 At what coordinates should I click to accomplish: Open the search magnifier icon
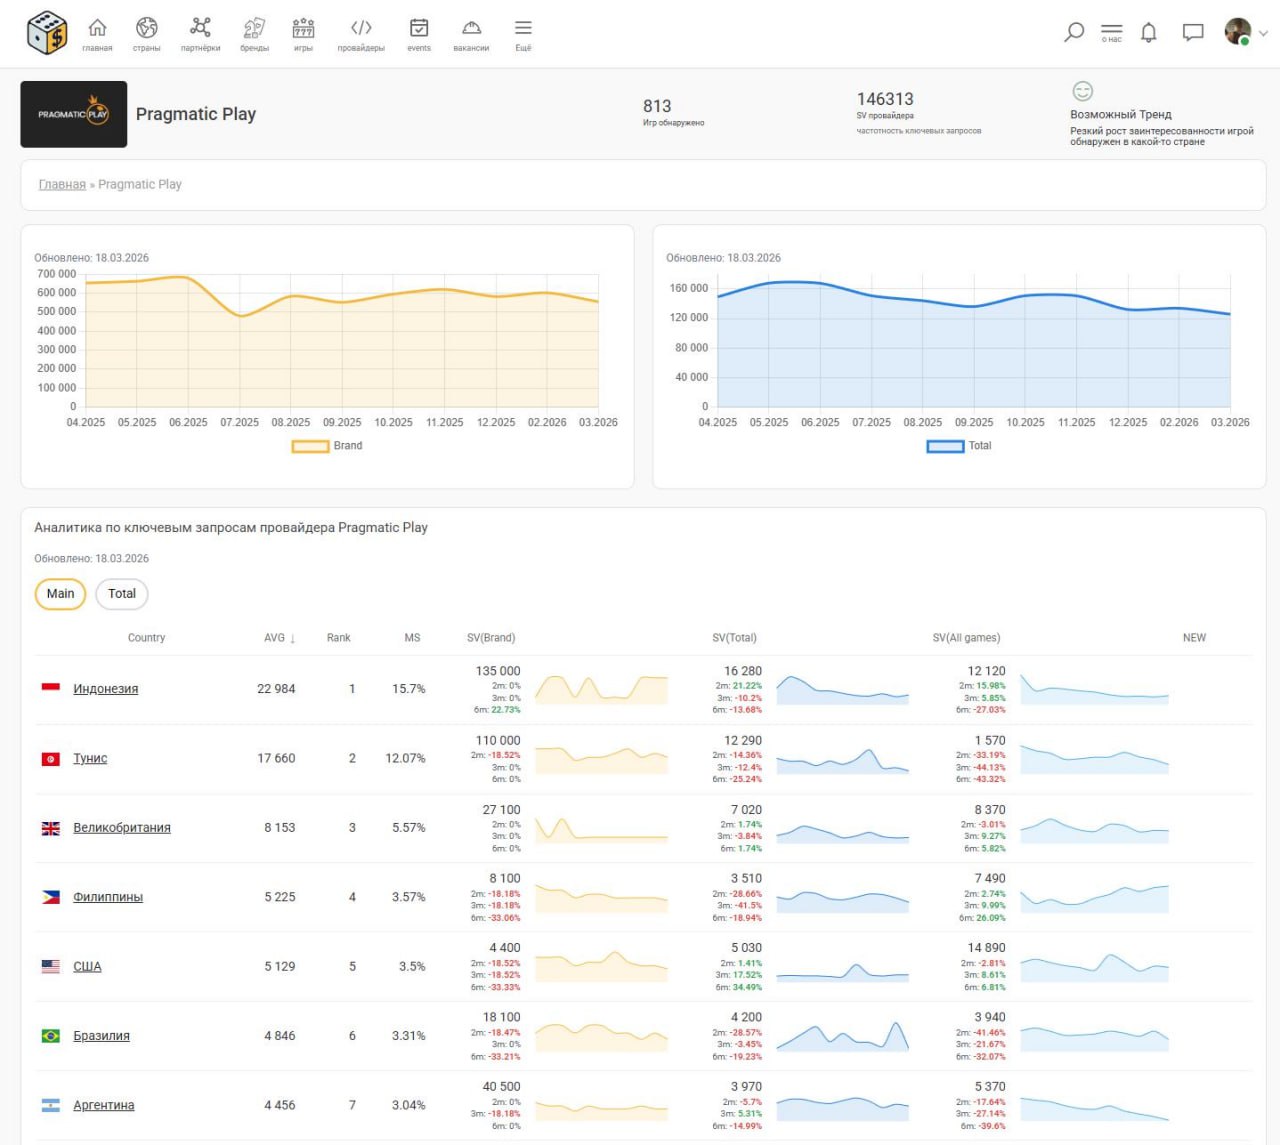point(1074,32)
